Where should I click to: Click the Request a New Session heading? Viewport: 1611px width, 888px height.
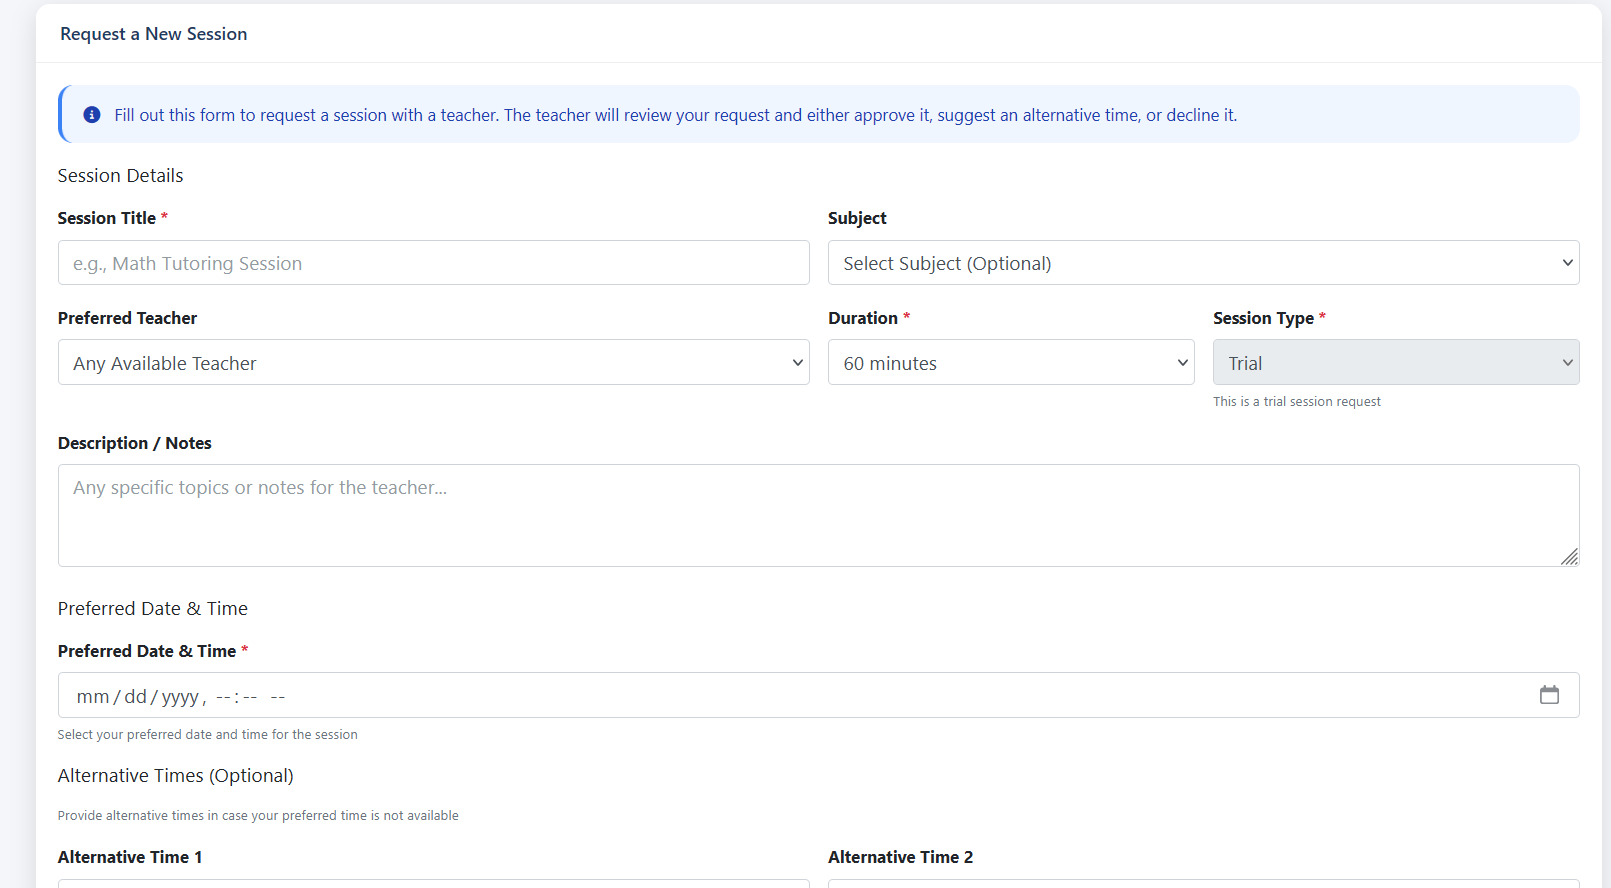(153, 34)
